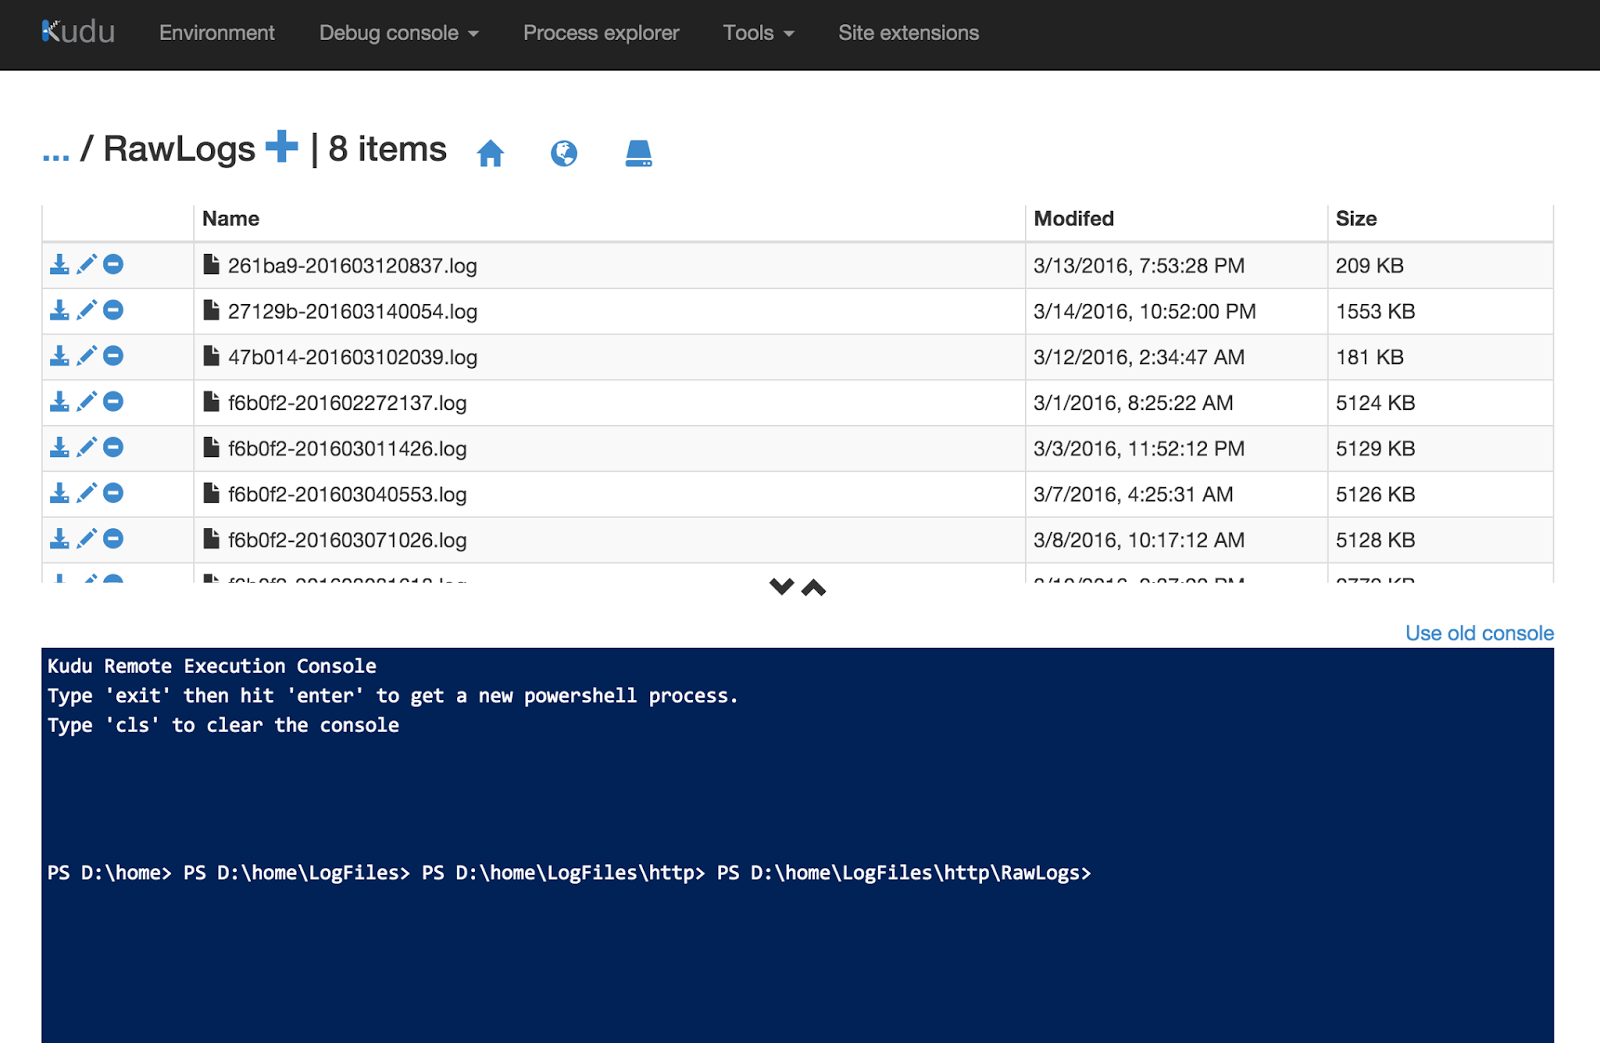Download the 261ba9-201603120837.log file
Screen dimensions: 1600x1043
tap(59, 263)
